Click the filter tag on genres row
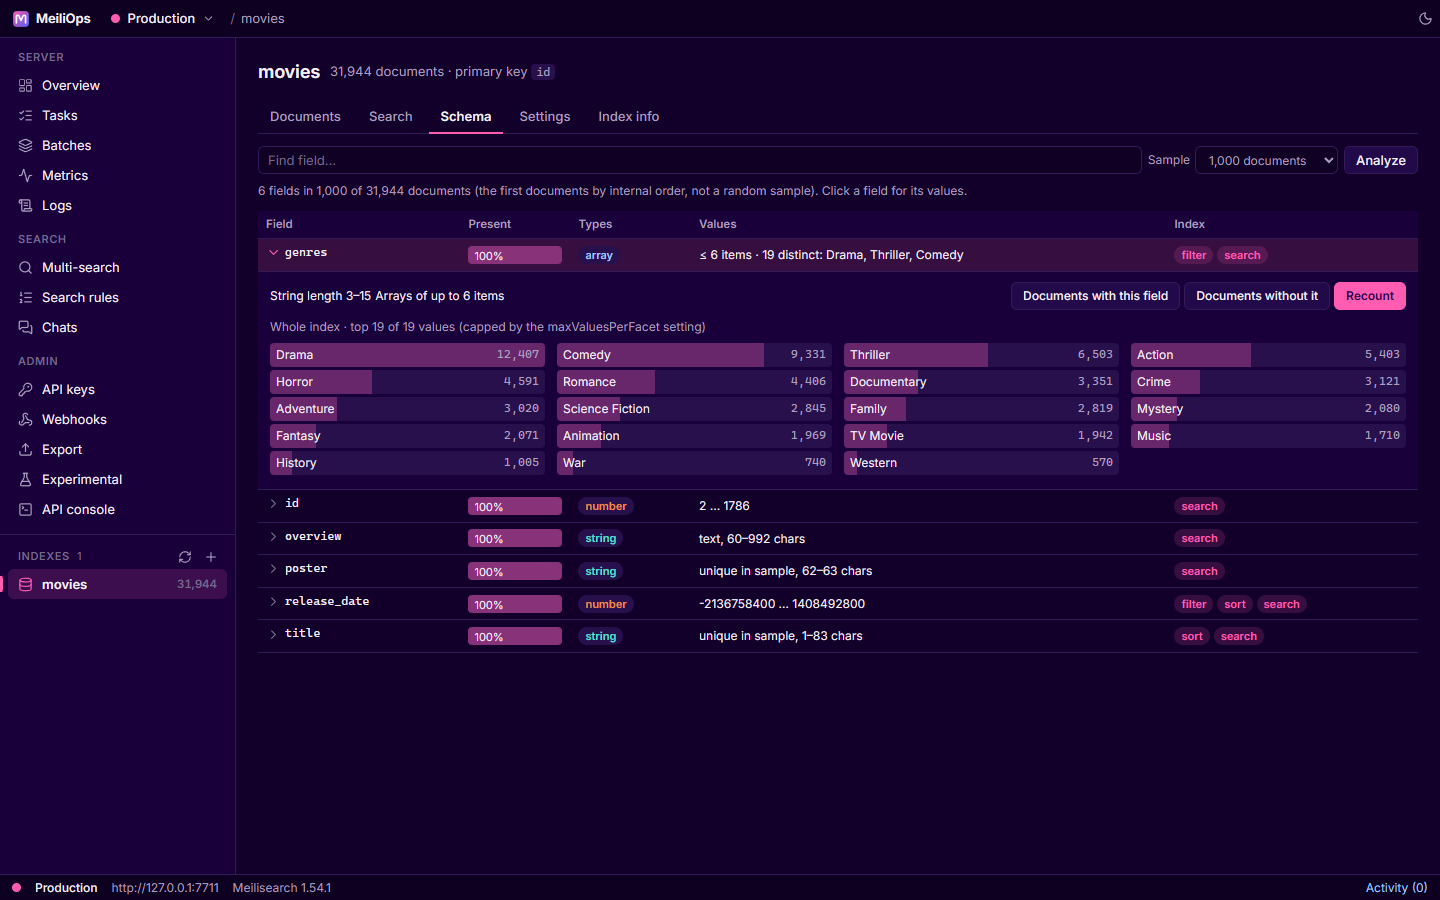 [1194, 255]
